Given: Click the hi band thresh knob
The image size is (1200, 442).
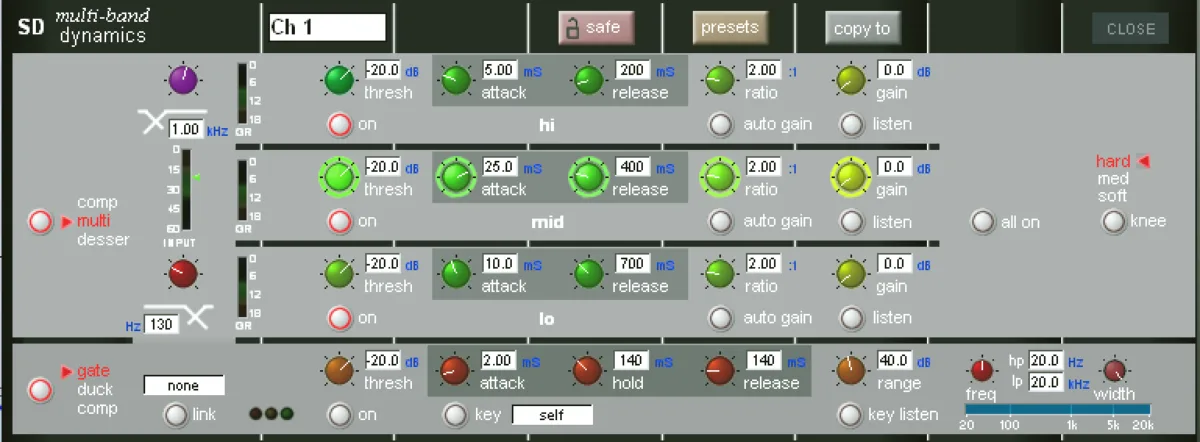Looking at the screenshot, I should coord(340,80).
